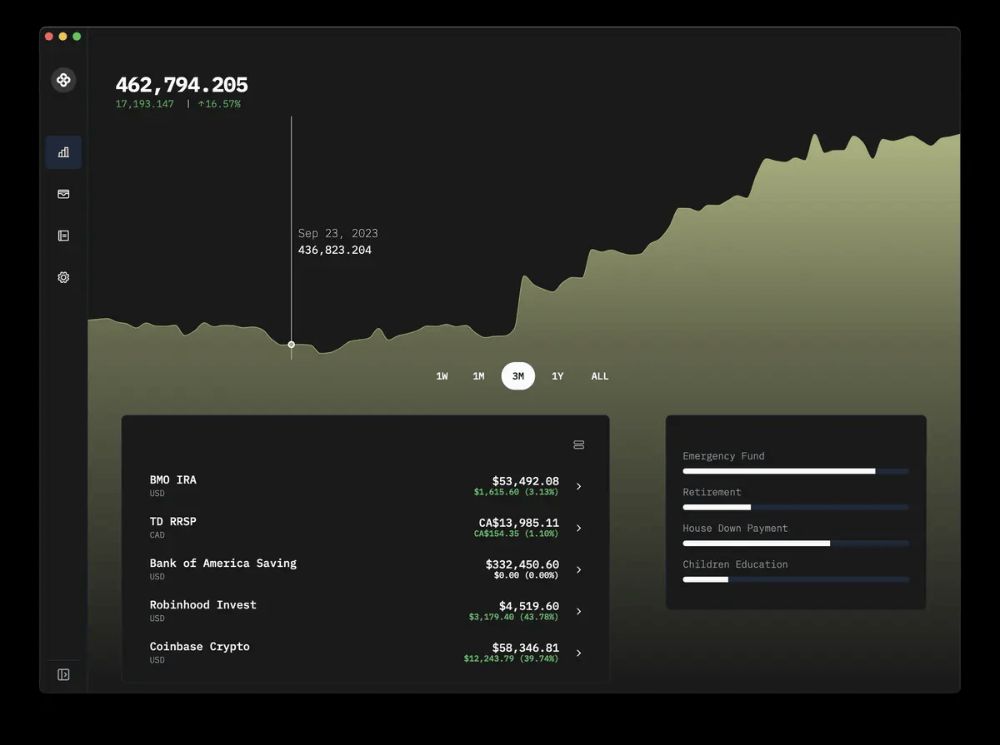Click the list layout icon above accounts
Image resolution: width=1000 pixels, height=745 pixels.
tap(578, 445)
